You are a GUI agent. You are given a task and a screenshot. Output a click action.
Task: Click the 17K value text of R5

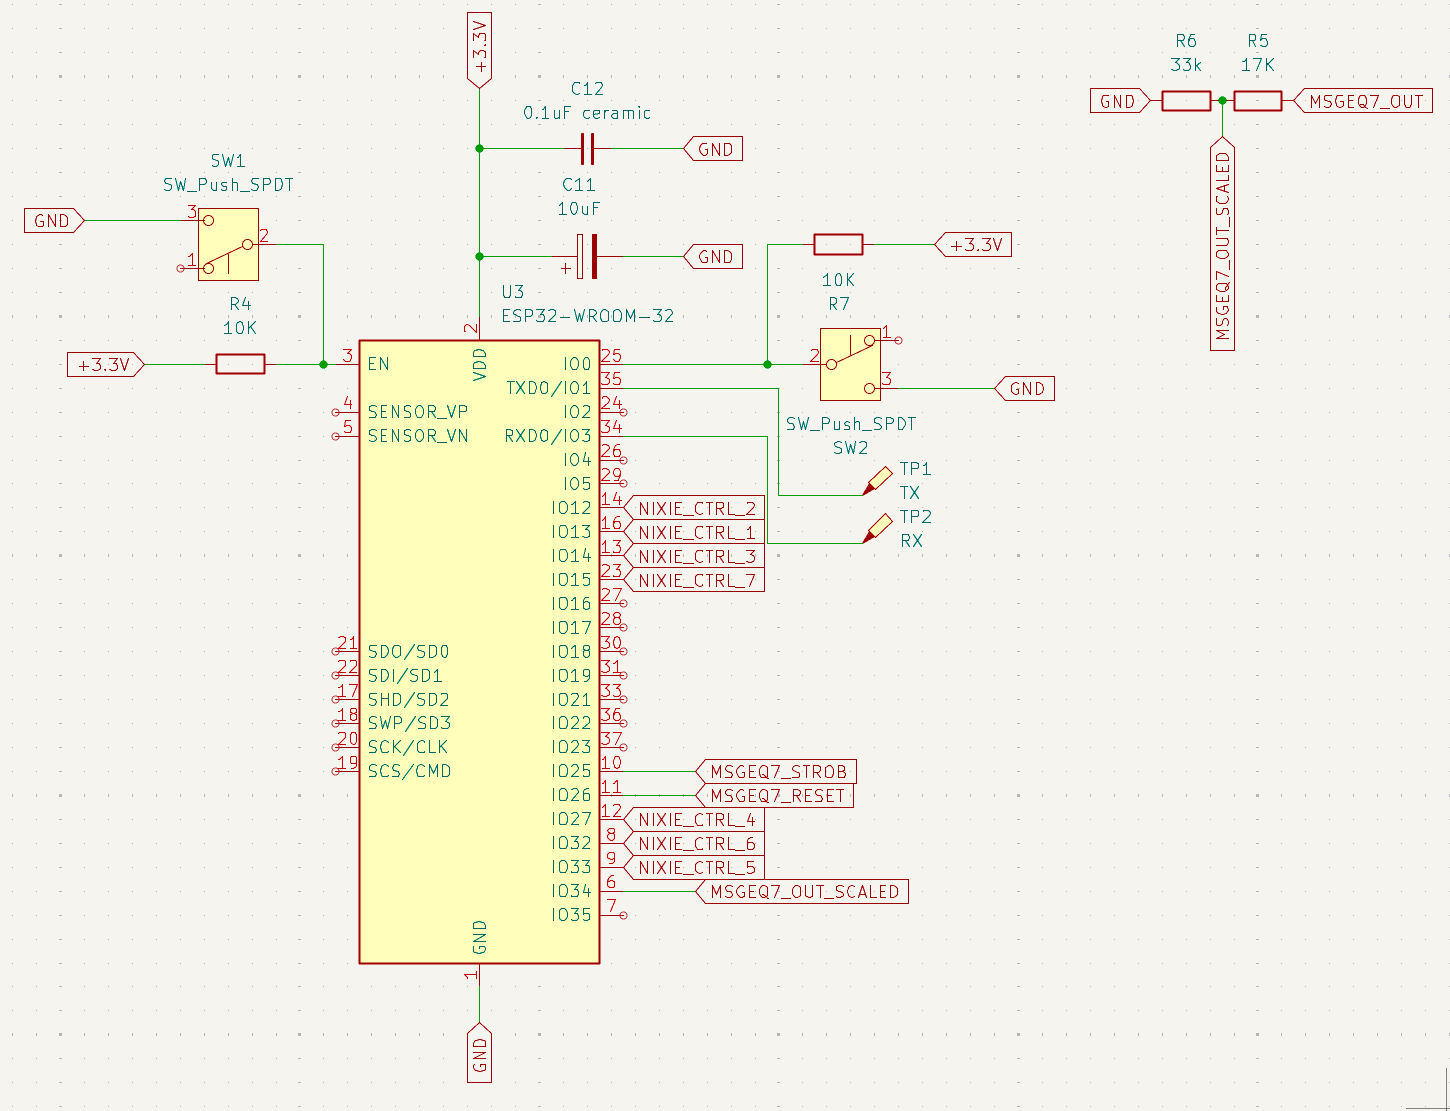pyautogui.click(x=1258, y=65)
